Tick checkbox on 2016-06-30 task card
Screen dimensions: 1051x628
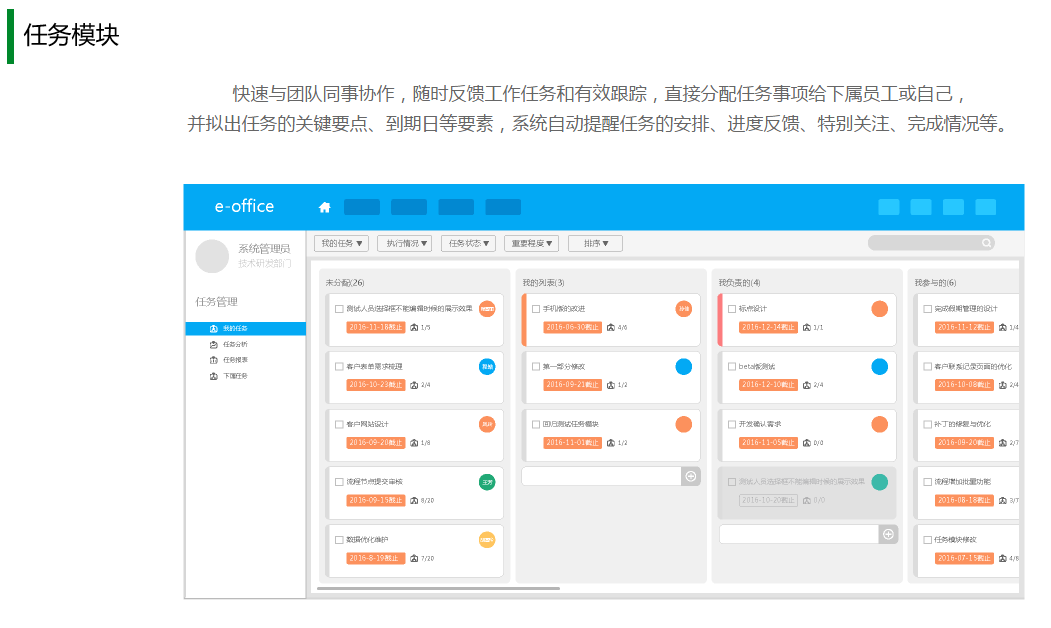tap(536, 309)
